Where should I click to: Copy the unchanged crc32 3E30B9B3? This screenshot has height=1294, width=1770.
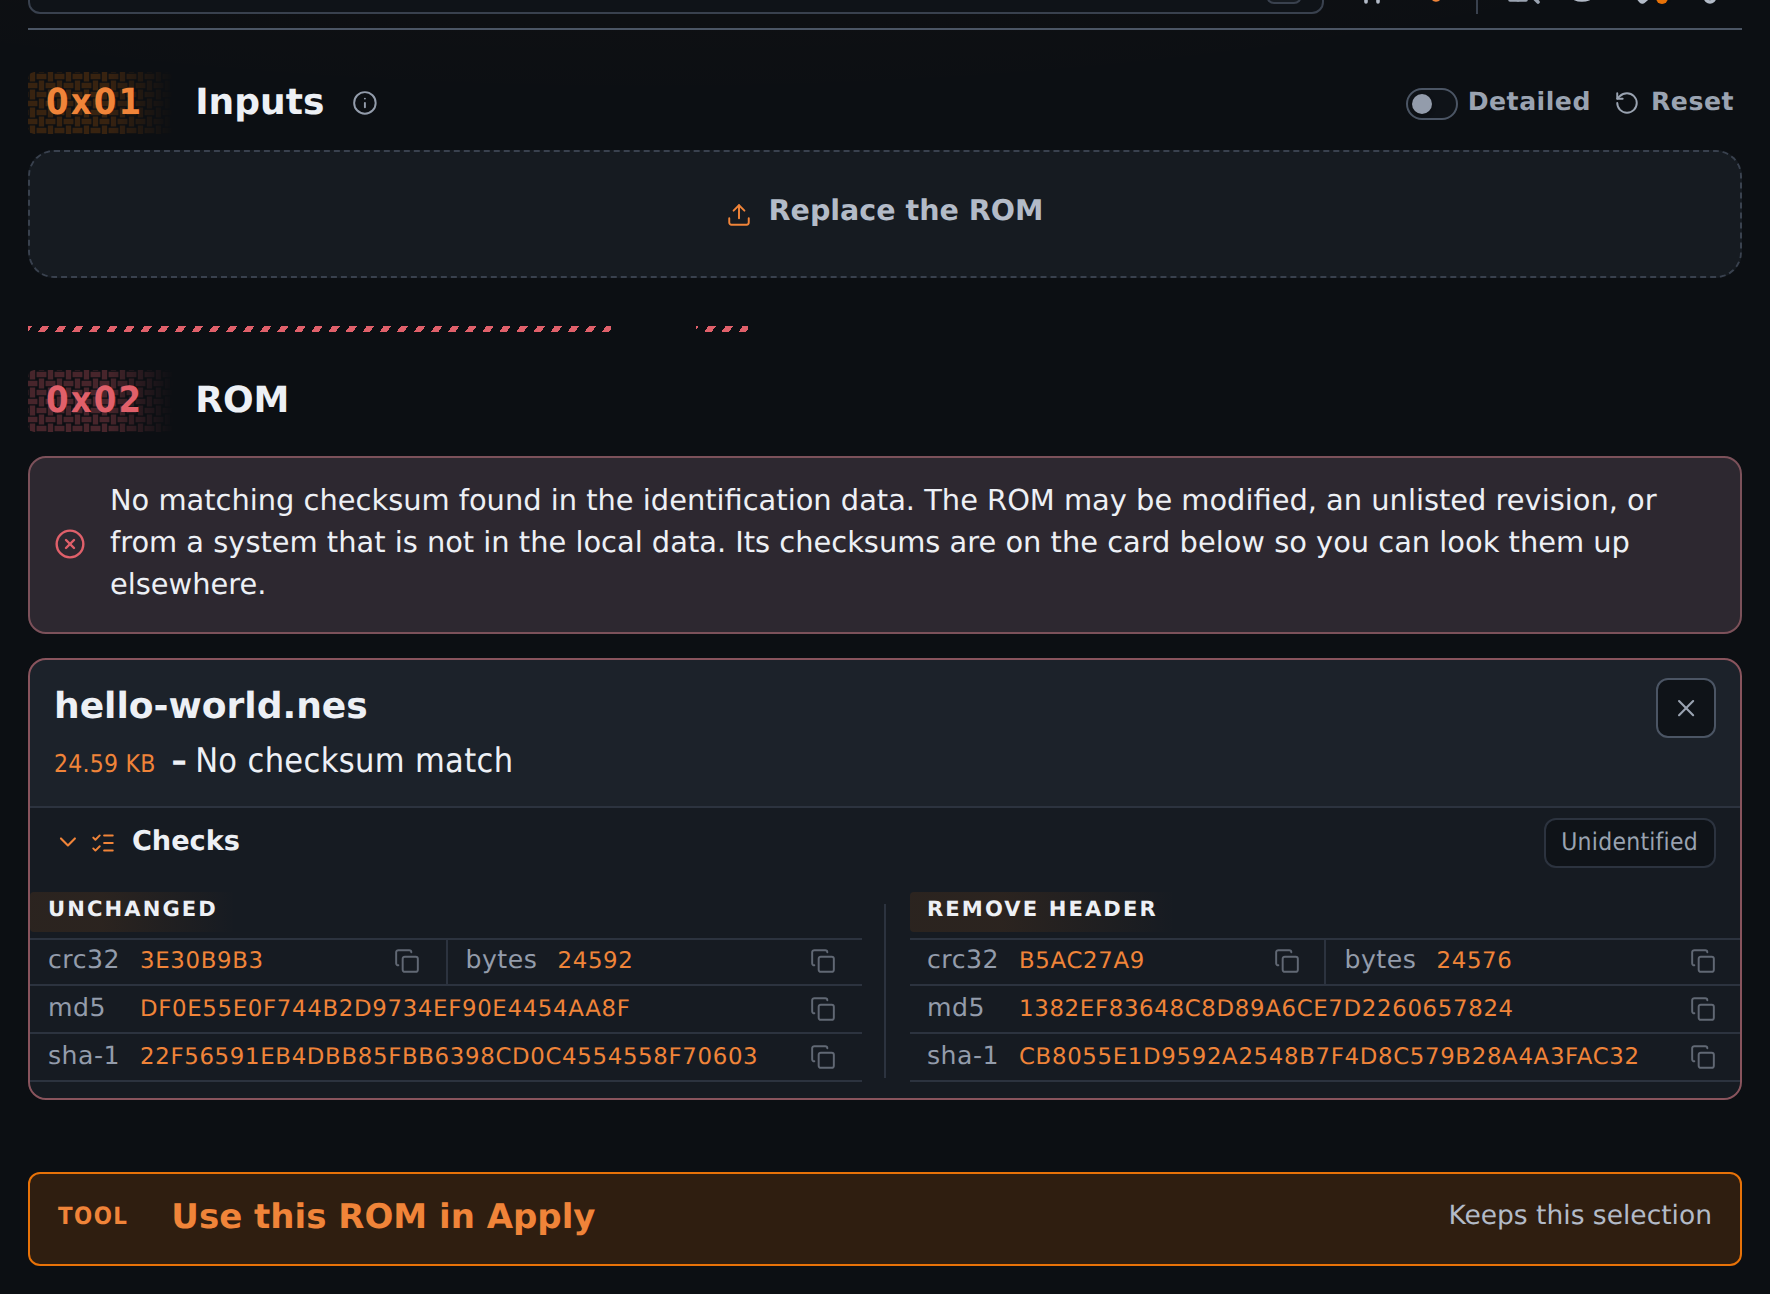[407, 961]
